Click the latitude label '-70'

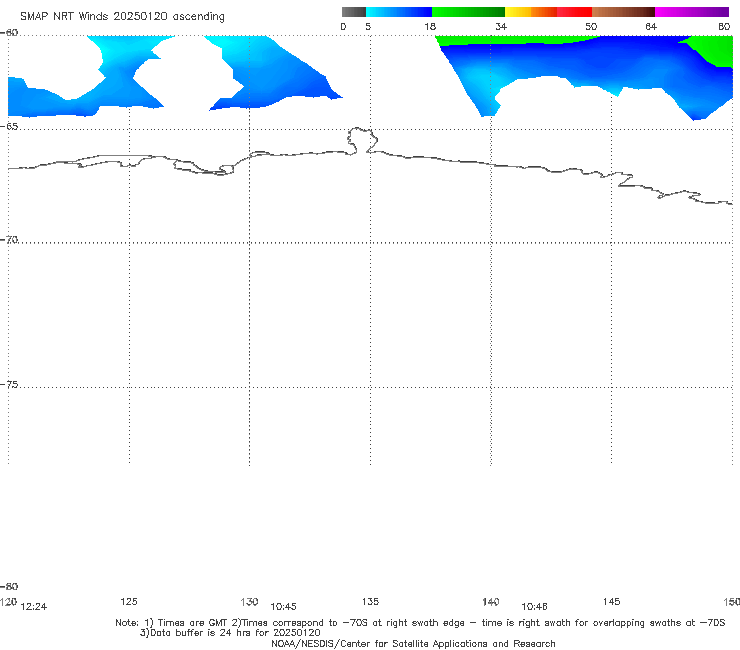pyautogui.click(x=9, y=240)
